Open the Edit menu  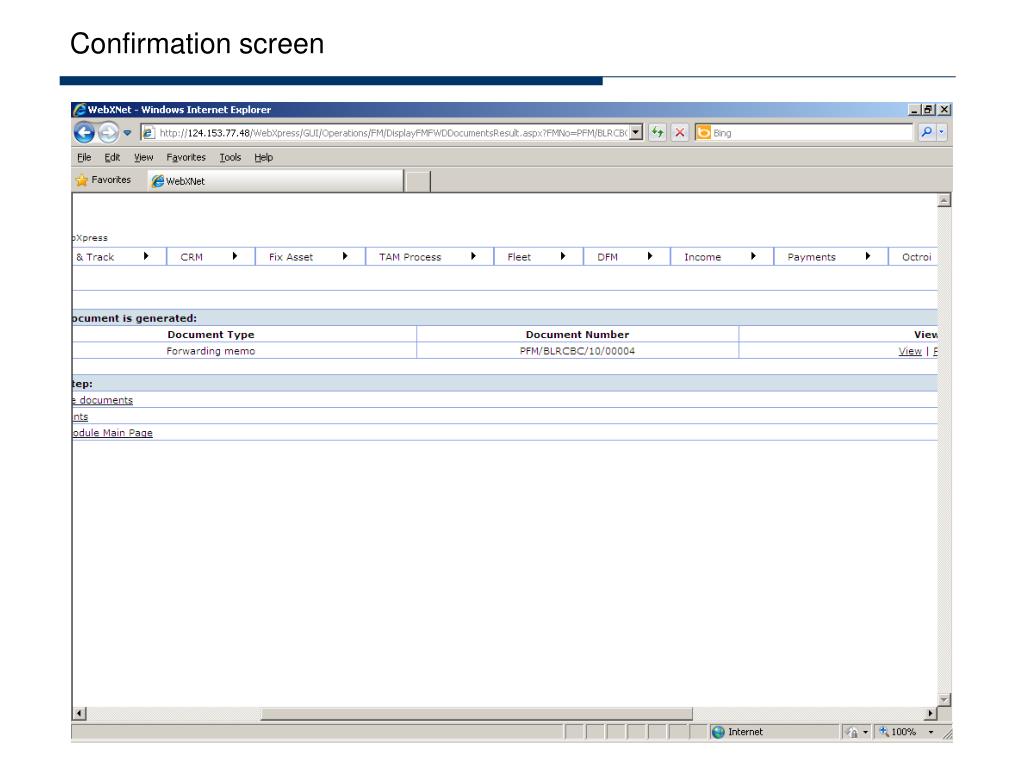click(112, 157)
